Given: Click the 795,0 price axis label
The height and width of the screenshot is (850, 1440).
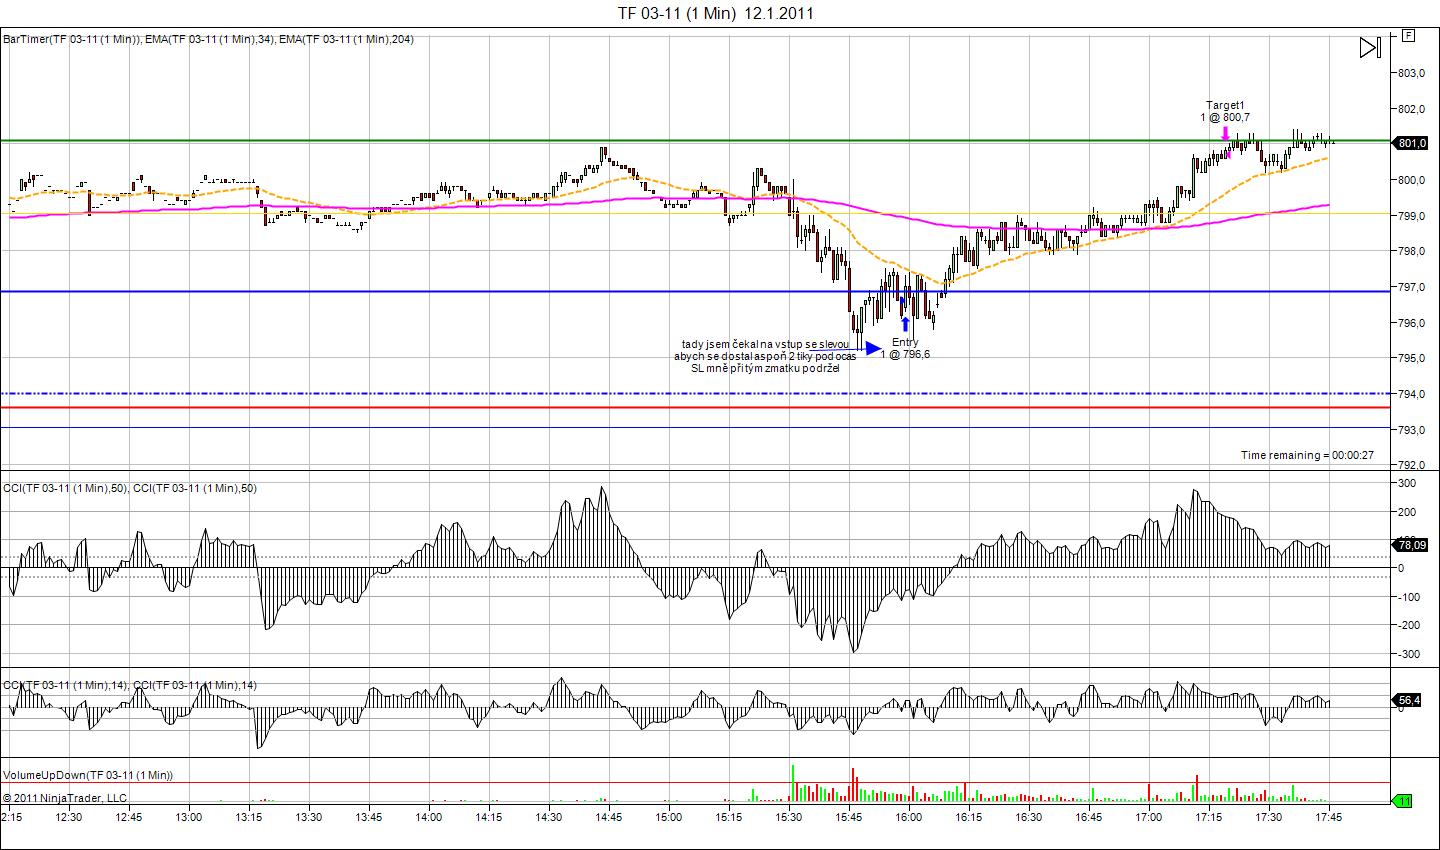Looking at the screenshot, I should (1410, 358).
